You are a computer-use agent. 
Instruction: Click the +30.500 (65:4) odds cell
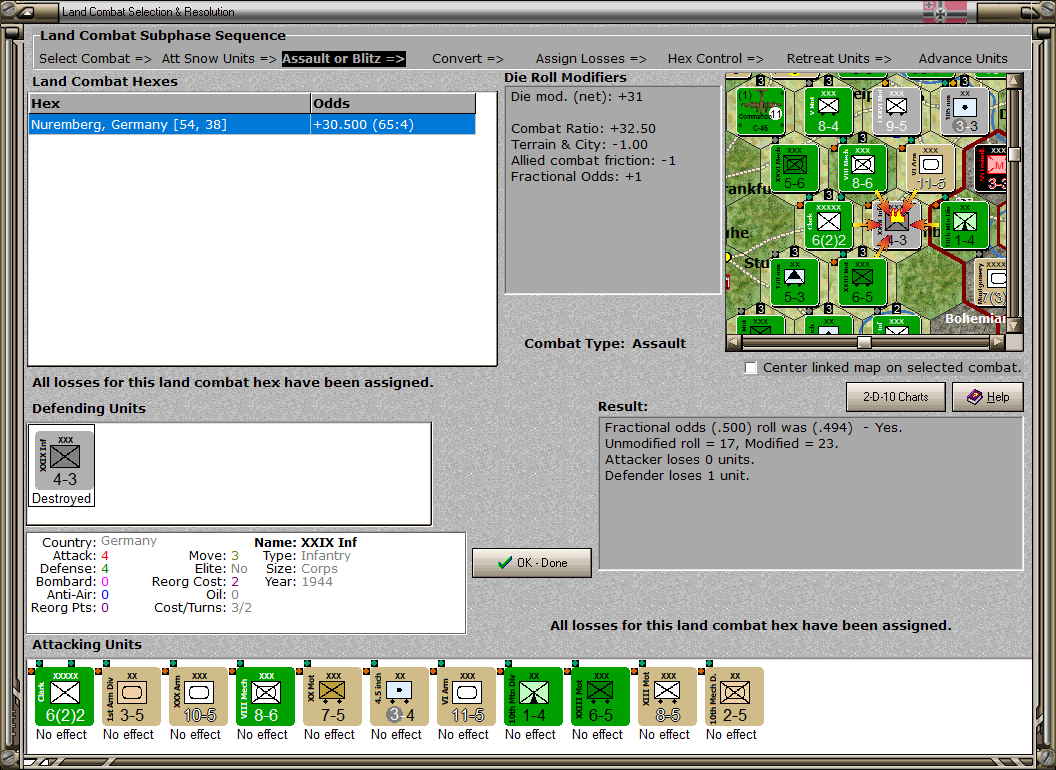[393, 125]
